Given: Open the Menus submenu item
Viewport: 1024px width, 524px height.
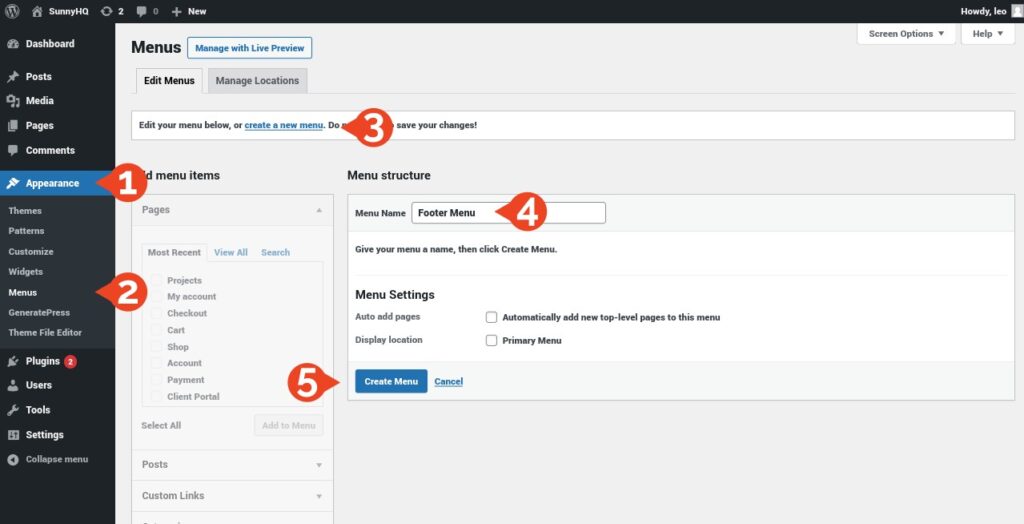Looking at the screenshot, I should click(x=23, y=293).
